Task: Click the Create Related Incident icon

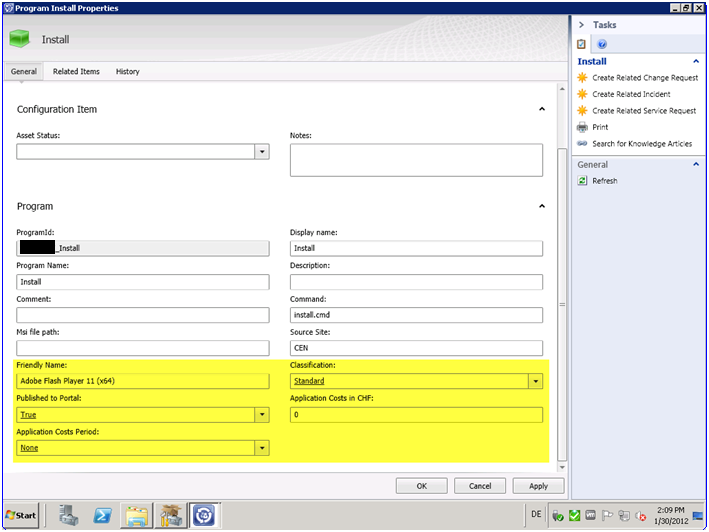Action: click(x=583, y=94)
